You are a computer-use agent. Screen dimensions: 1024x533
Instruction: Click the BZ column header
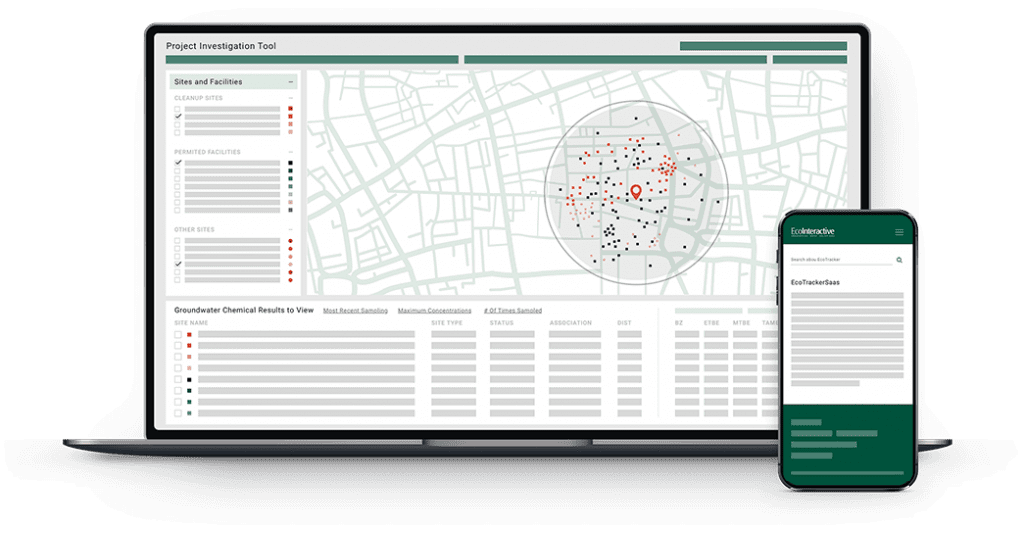[679, 323]
